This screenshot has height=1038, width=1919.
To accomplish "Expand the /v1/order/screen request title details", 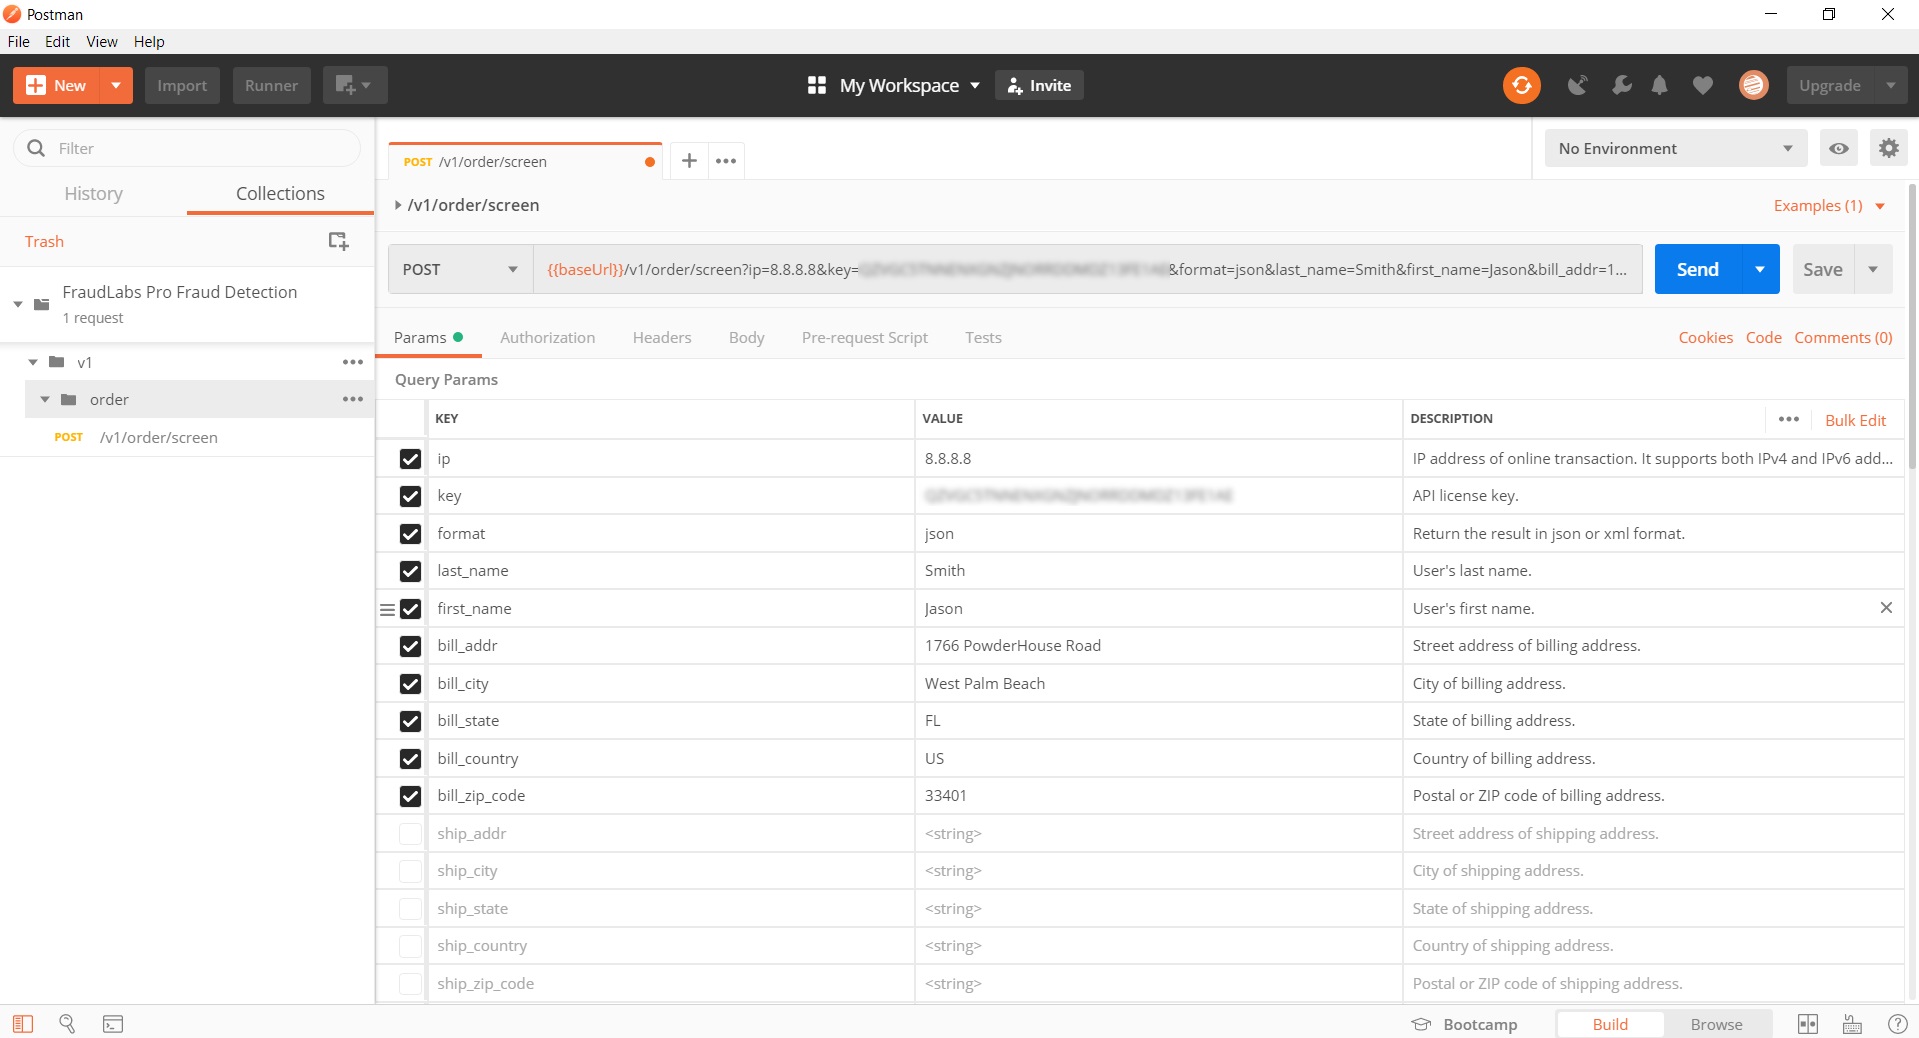I will 398,205.
